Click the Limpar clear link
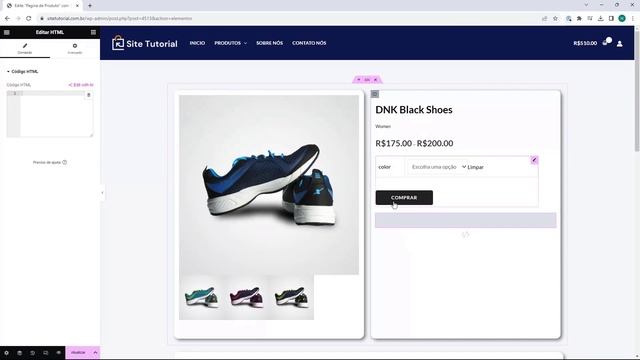The image size is (640, 360). [x=476, y=167]
